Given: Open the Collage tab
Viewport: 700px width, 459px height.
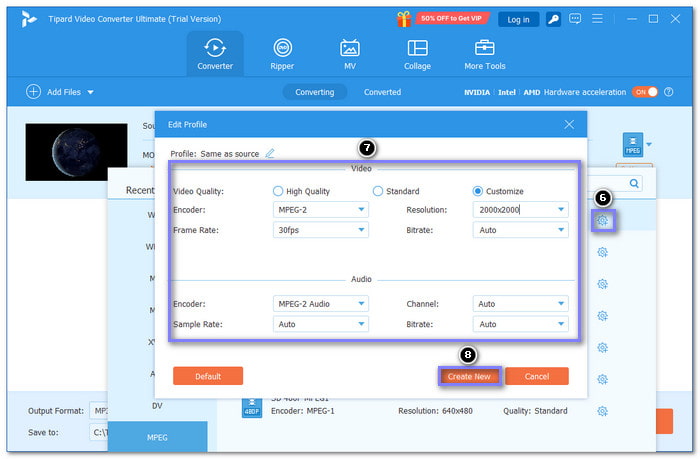Looking at the screenshot, I should pyautogui.click(x=417, y=54).
